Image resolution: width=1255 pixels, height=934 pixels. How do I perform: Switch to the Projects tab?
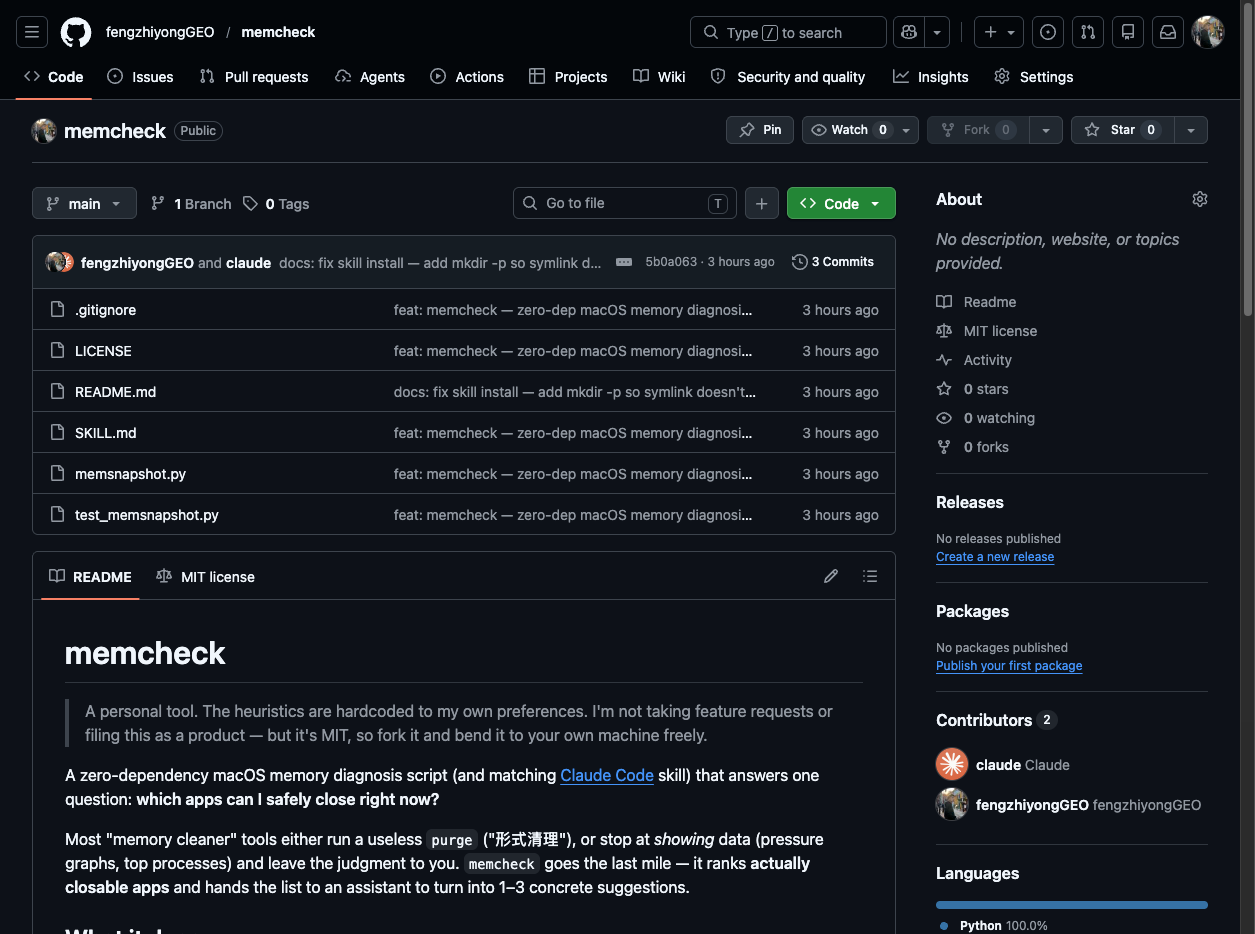pos(568,77)
